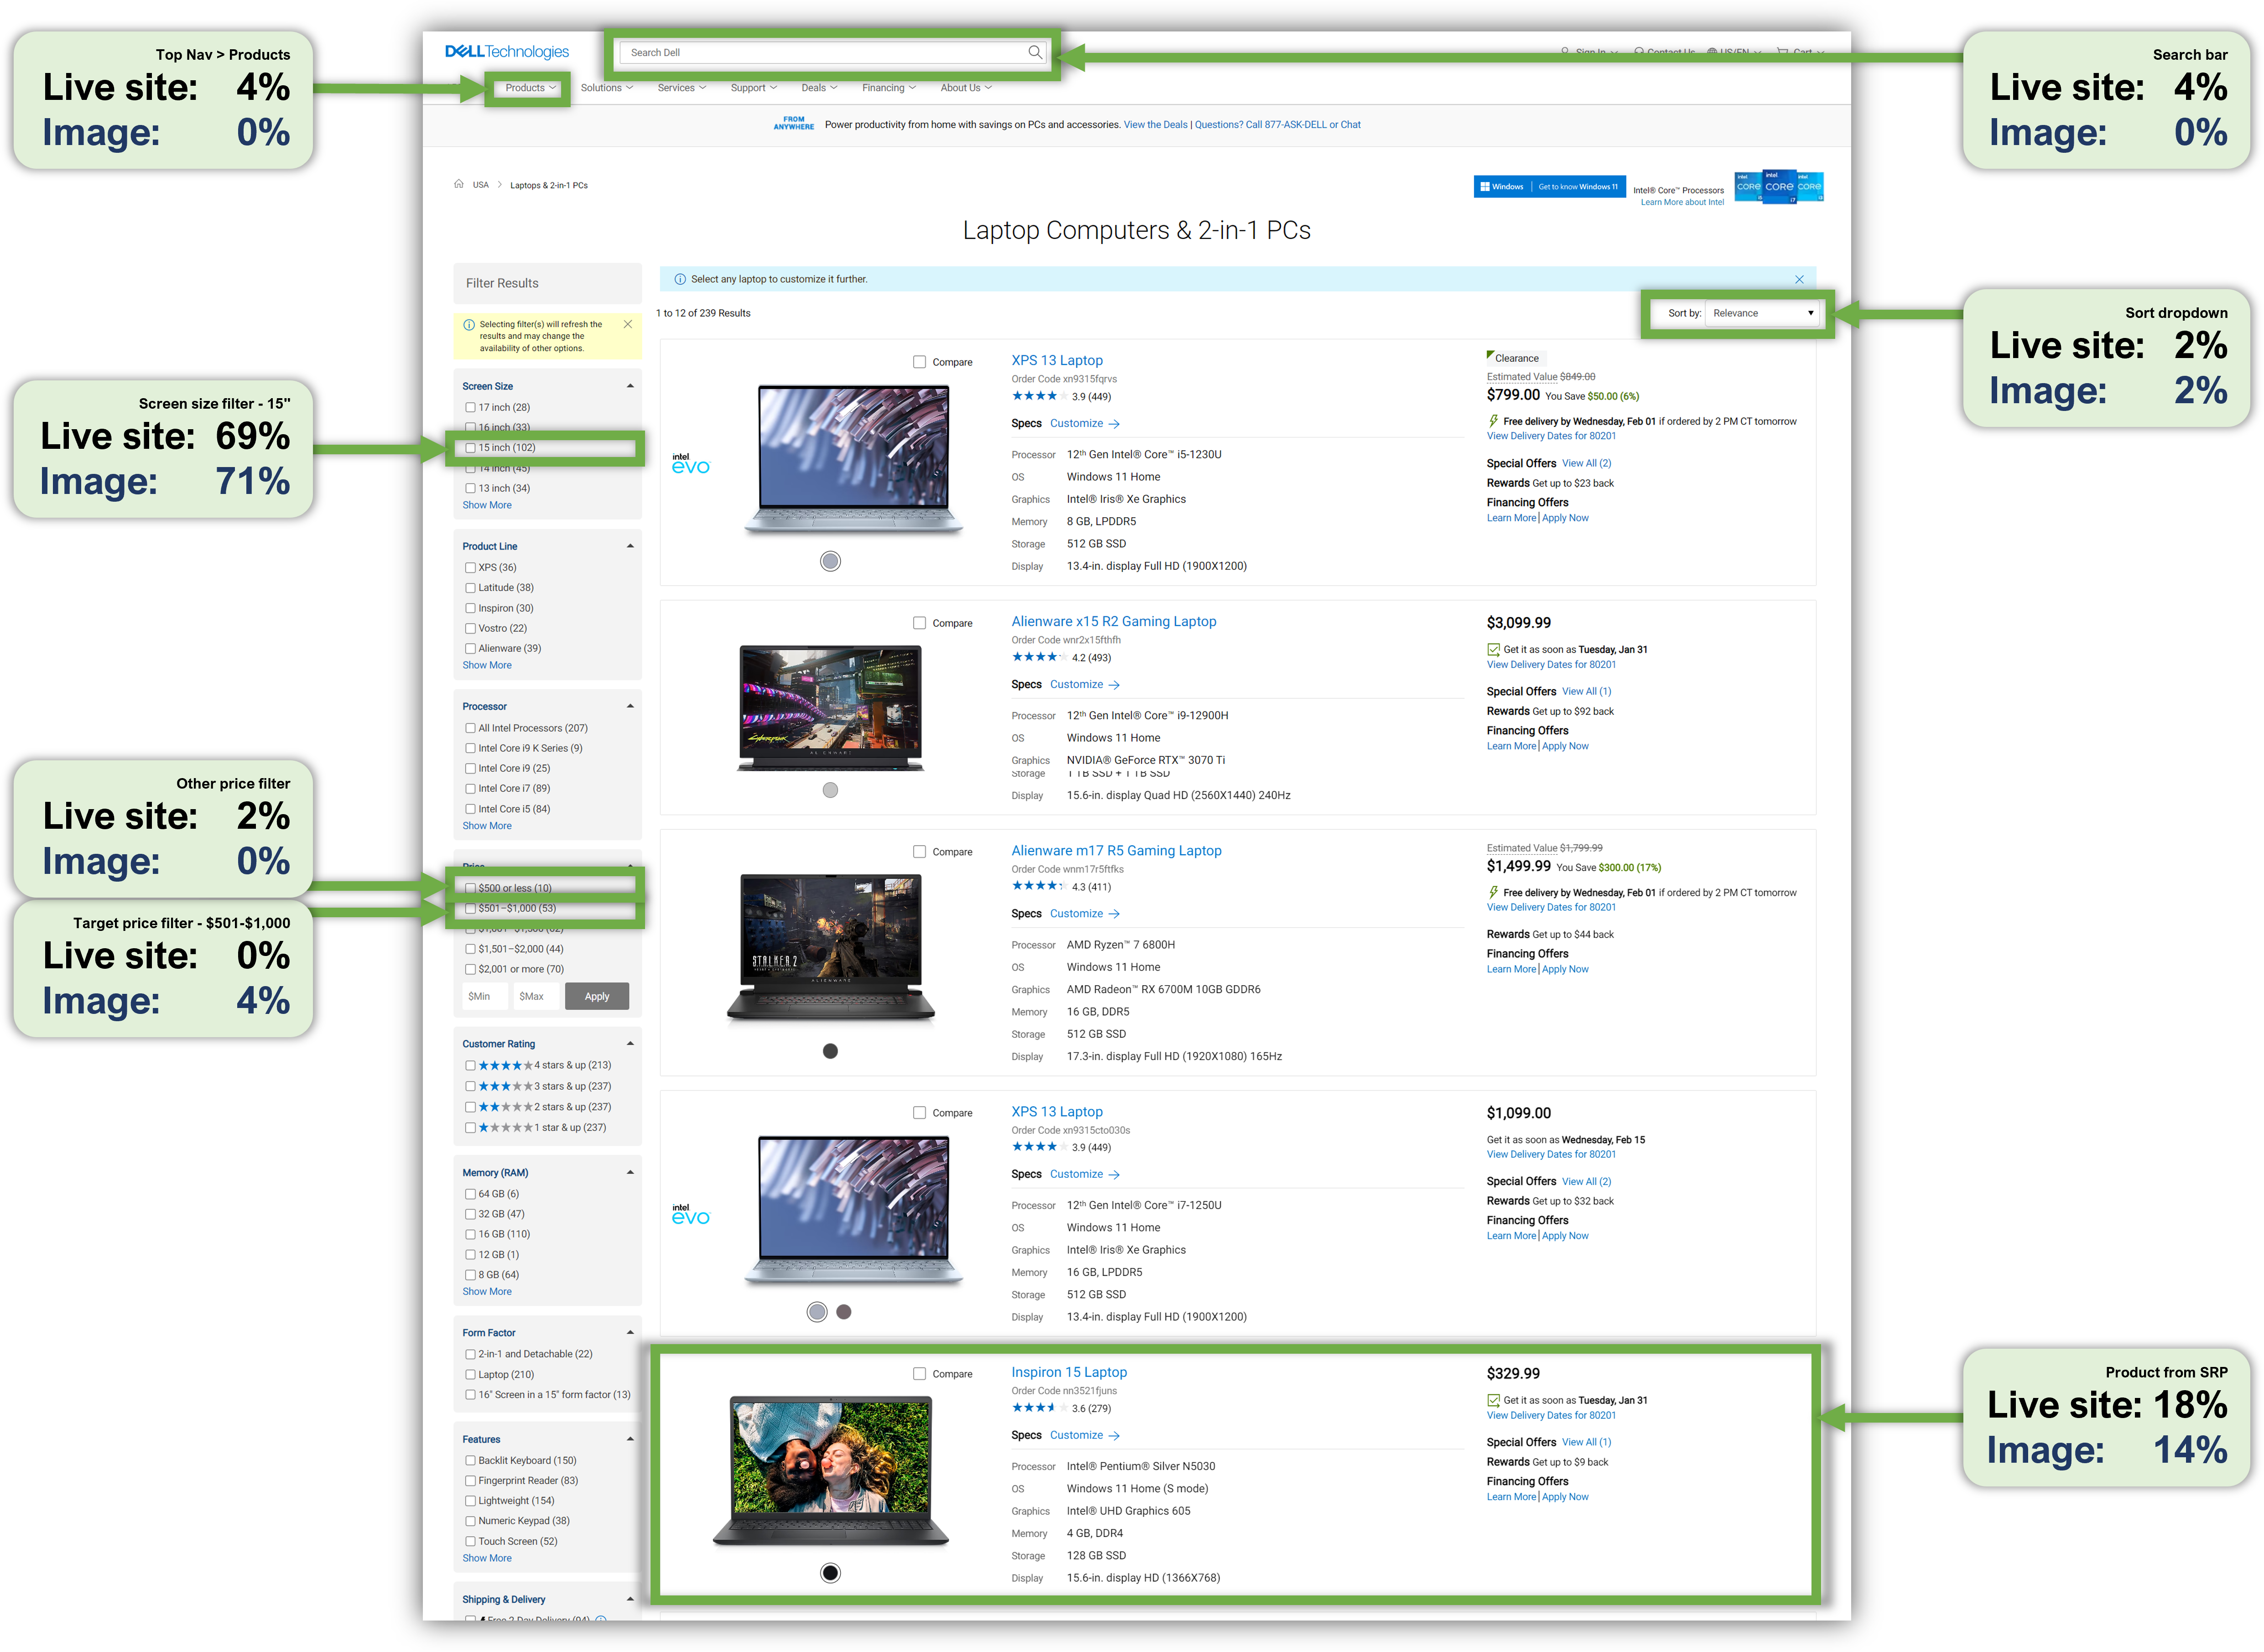Click the Intel Core processors badge

point(1779,186)
